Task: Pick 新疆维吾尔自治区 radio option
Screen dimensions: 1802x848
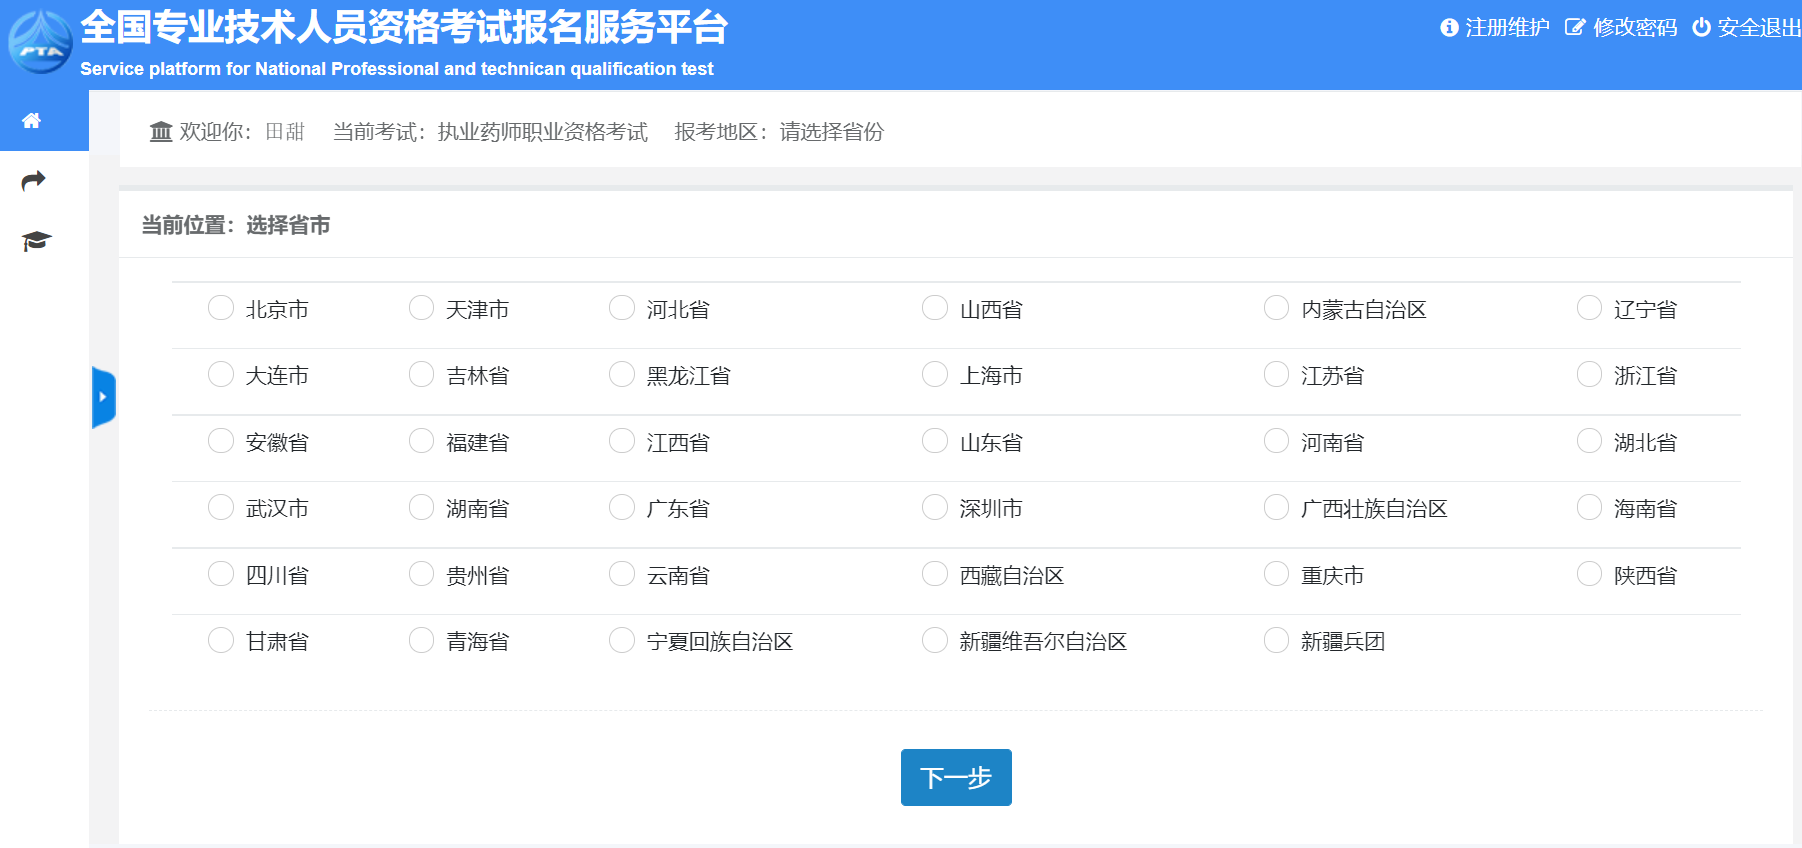Action: (935, 640)
